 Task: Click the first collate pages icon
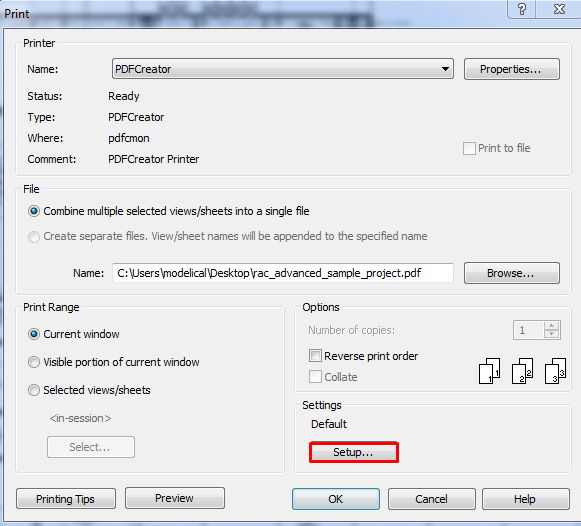tap(489, 371)
